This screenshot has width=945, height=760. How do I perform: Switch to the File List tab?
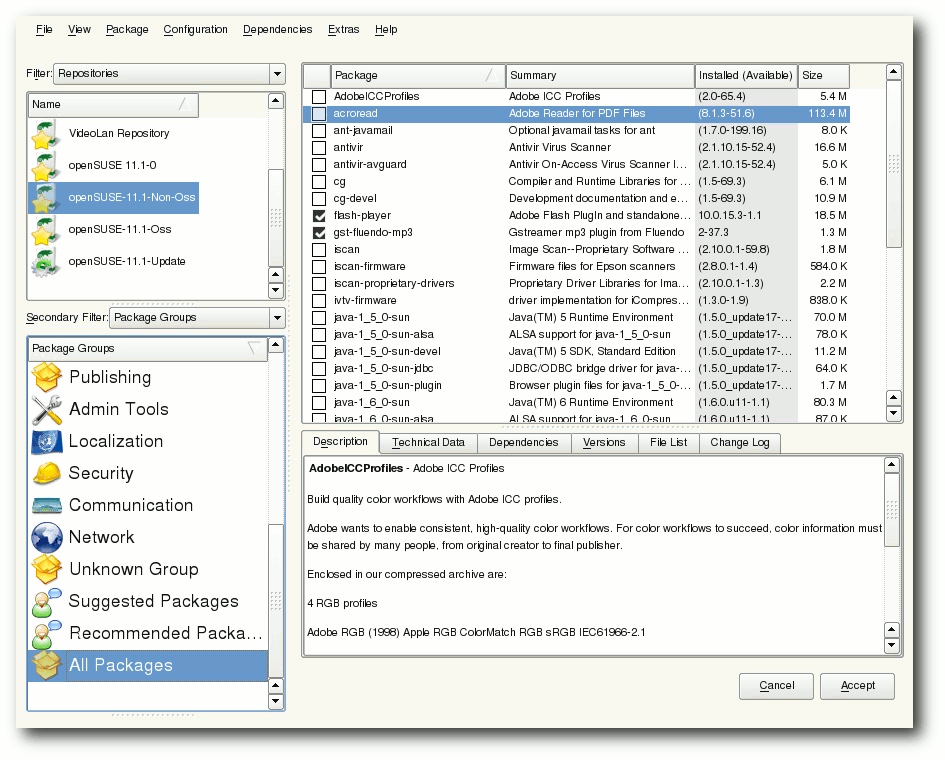(668, 443)
